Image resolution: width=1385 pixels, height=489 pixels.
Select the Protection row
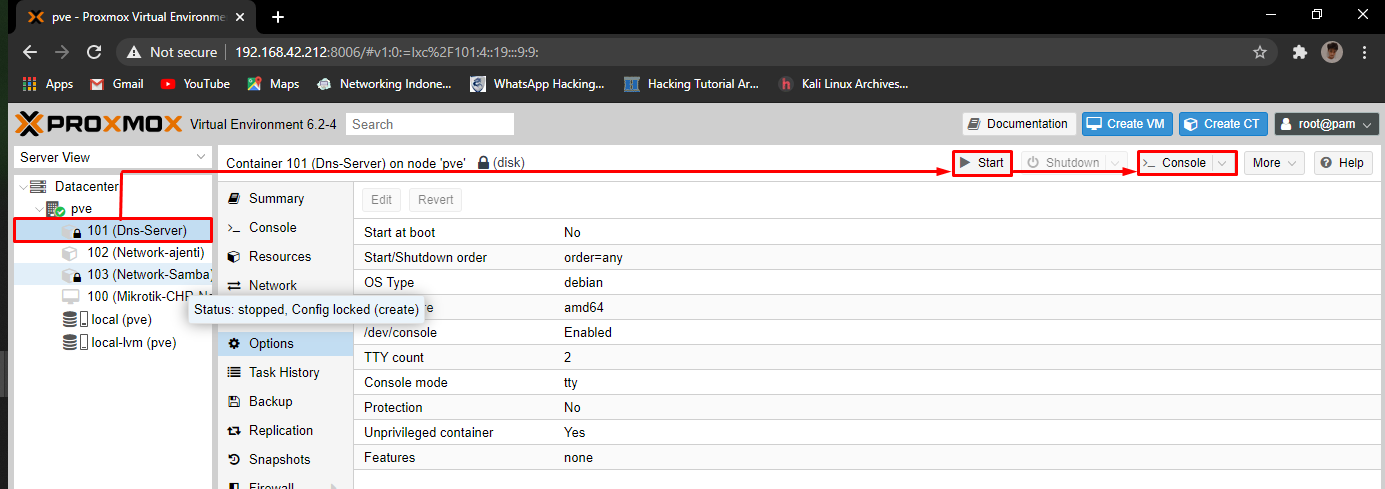[869, 407]
